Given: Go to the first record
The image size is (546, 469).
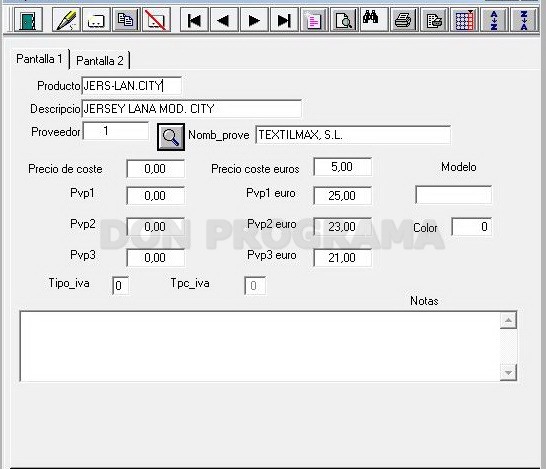Looking at the screenshot, I should pos(194,20).
